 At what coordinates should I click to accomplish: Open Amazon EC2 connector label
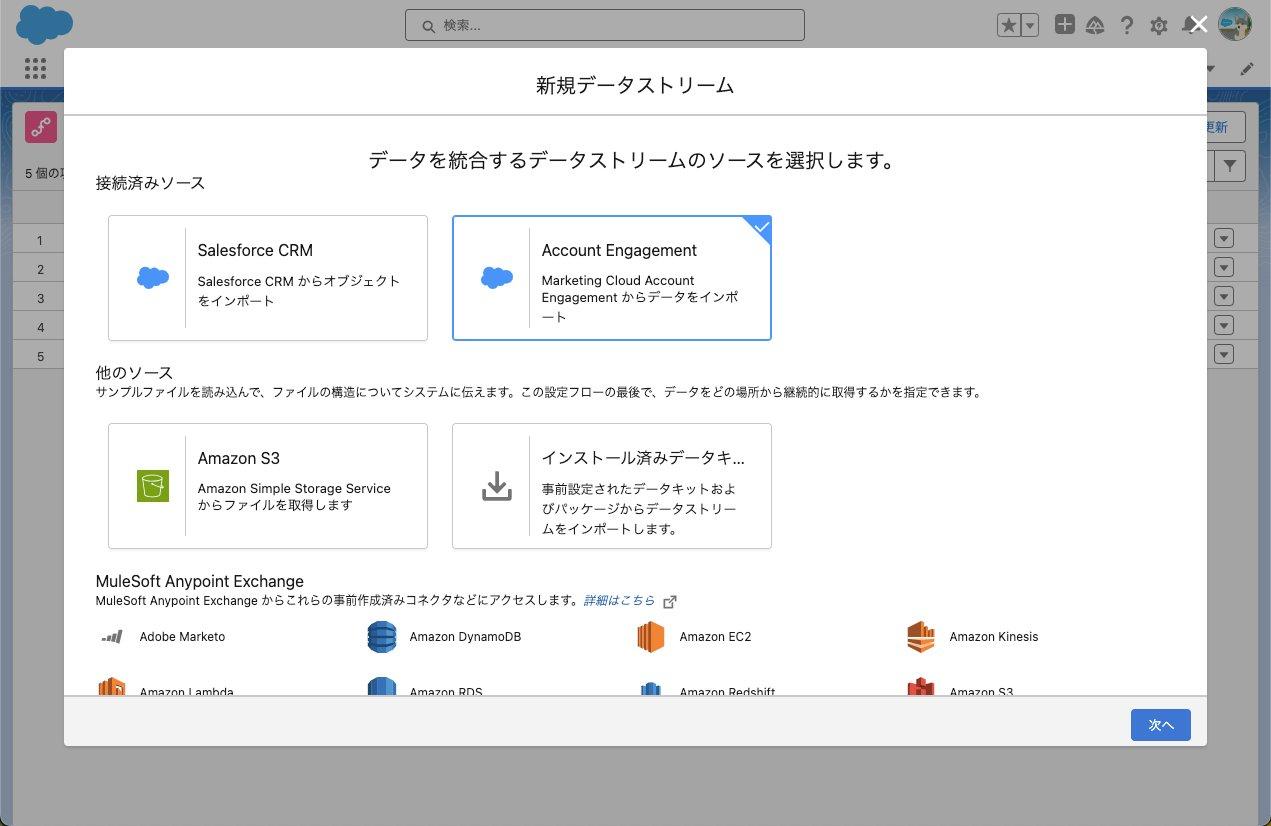point(715,637)
